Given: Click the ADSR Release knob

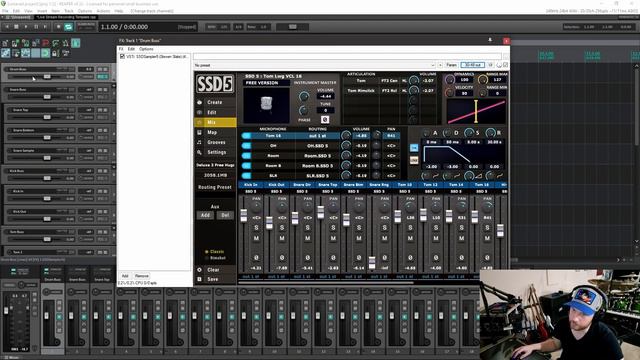Looking at the screenshot, I should (x=491, y=133).
